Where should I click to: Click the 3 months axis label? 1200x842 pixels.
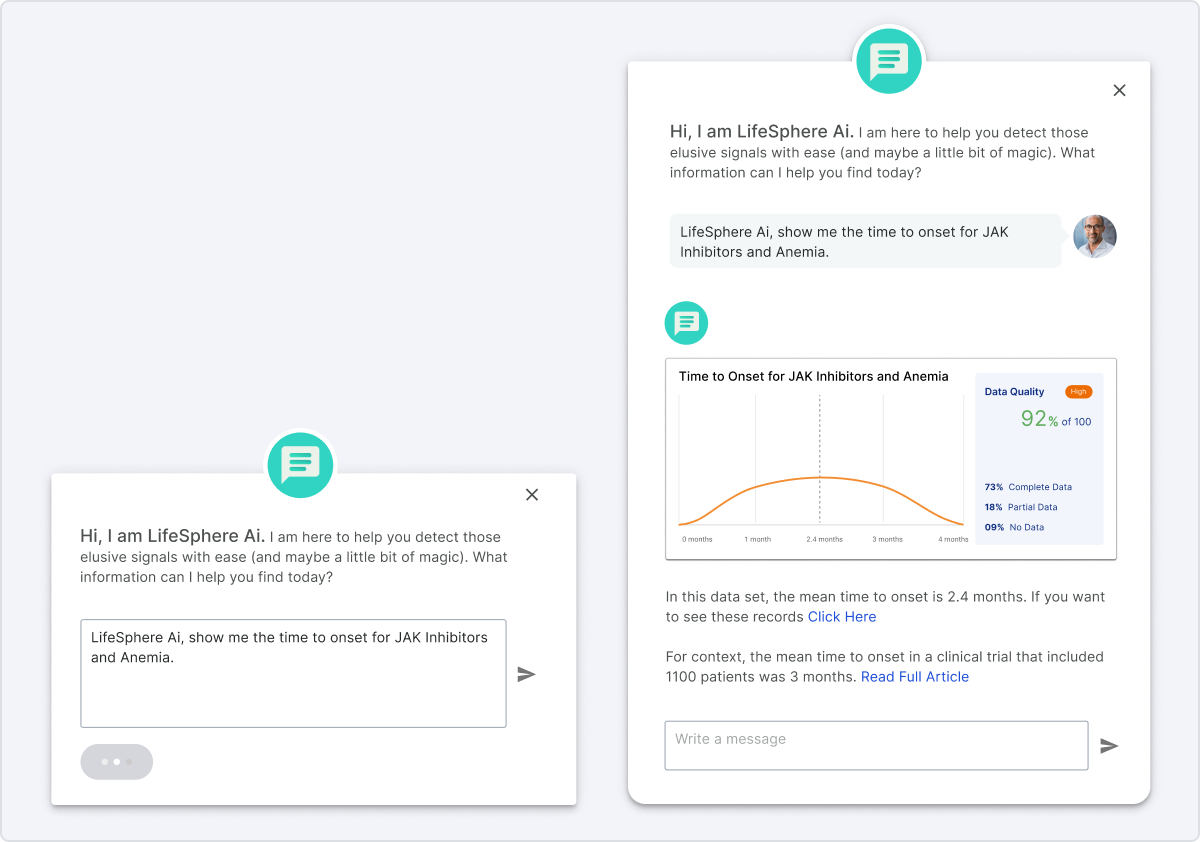click(x=887, y=539)
